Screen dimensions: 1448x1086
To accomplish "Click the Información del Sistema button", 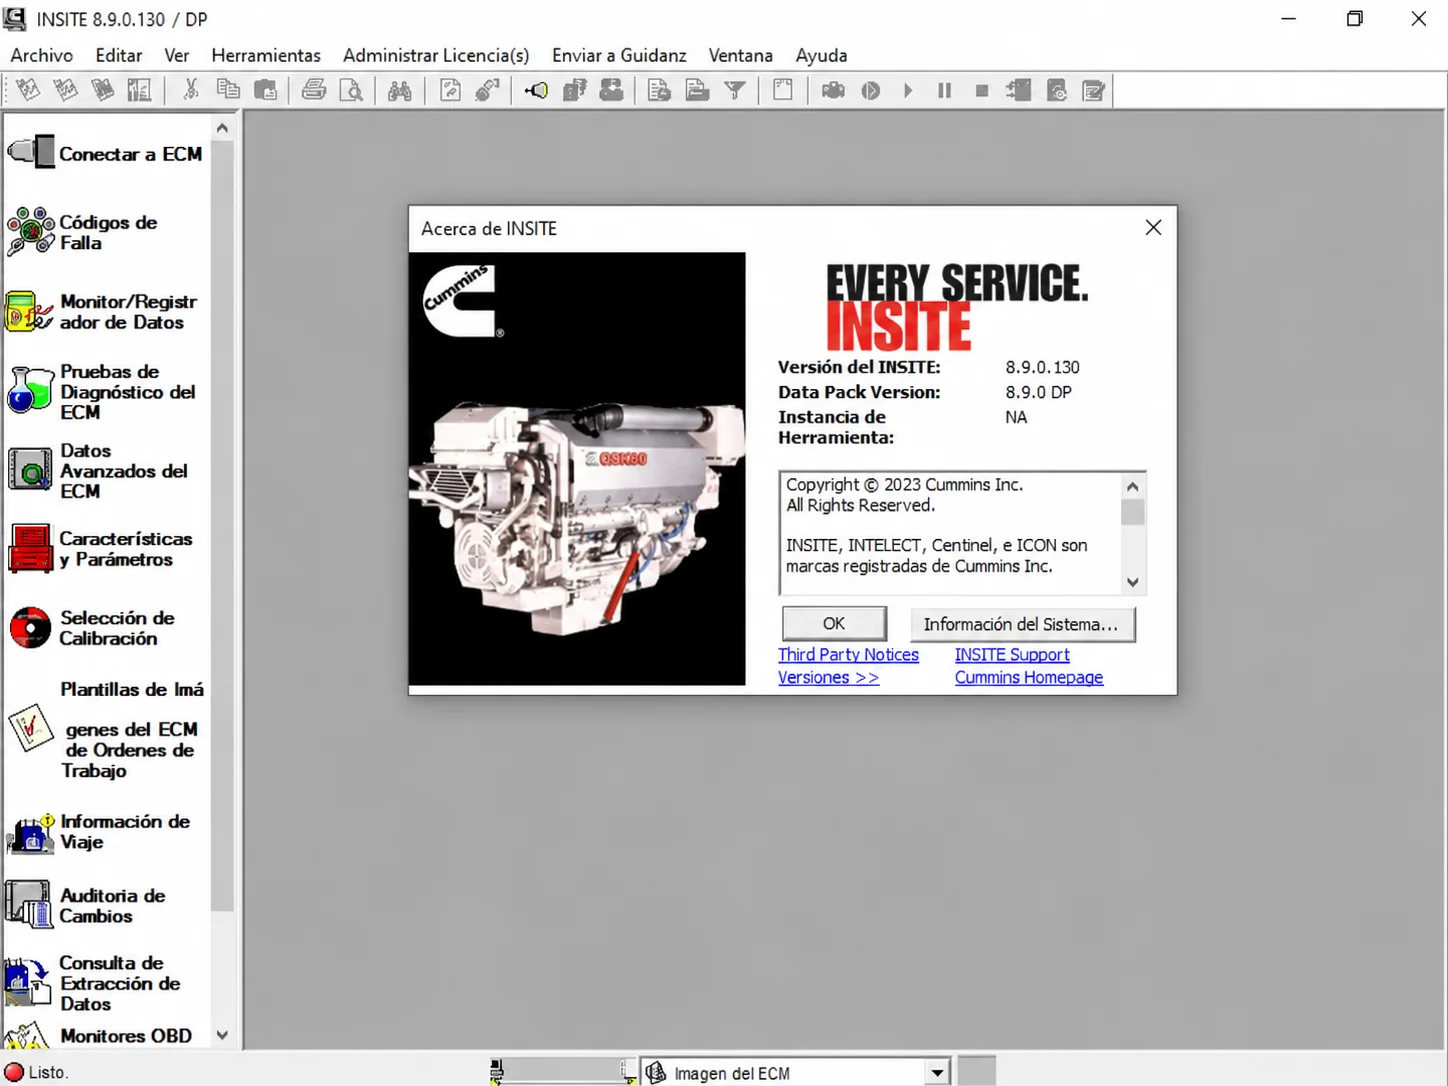I will coord(1022,624).
